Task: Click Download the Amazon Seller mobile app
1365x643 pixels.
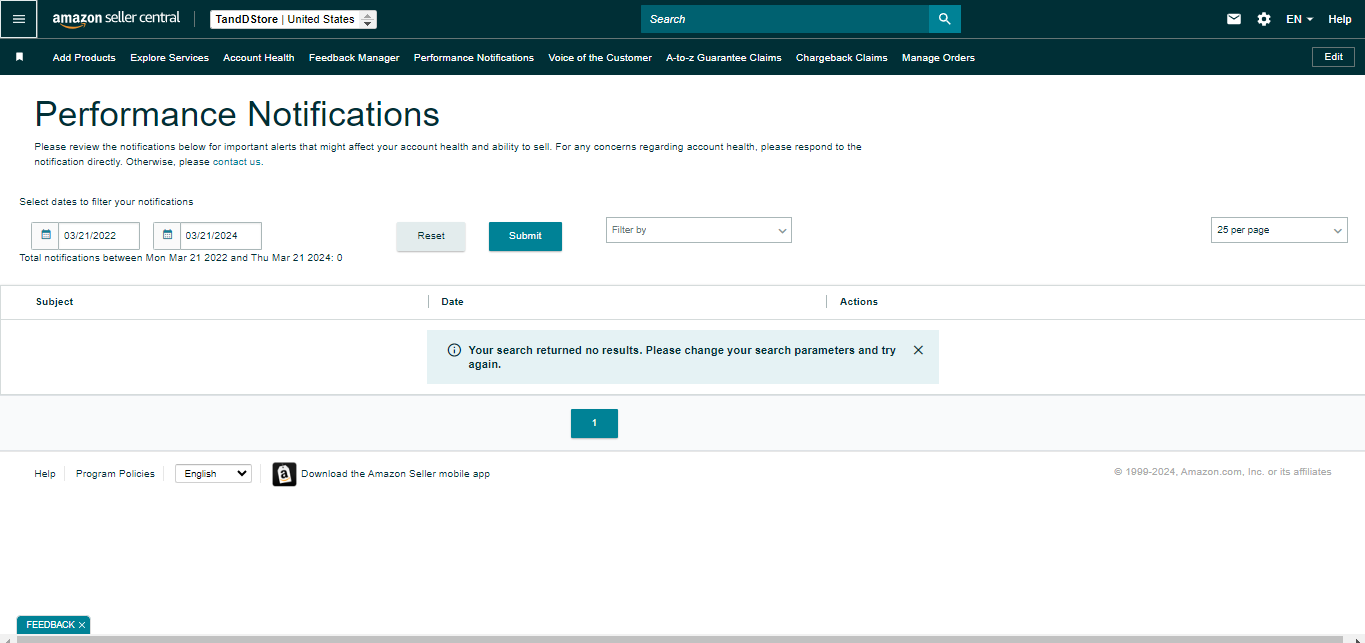Action: click(x=395, y=474)
